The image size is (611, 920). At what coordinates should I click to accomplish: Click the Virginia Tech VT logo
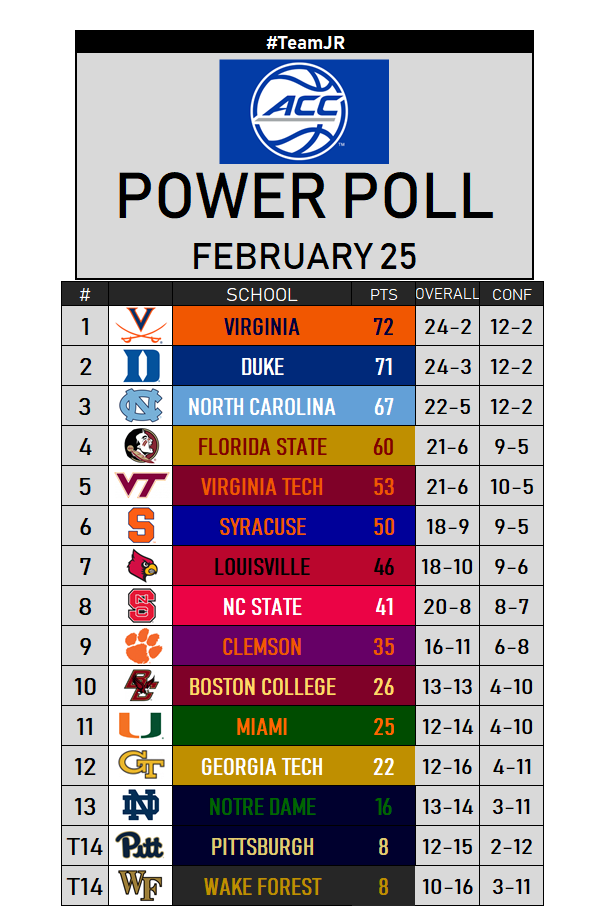pos(140,486)
